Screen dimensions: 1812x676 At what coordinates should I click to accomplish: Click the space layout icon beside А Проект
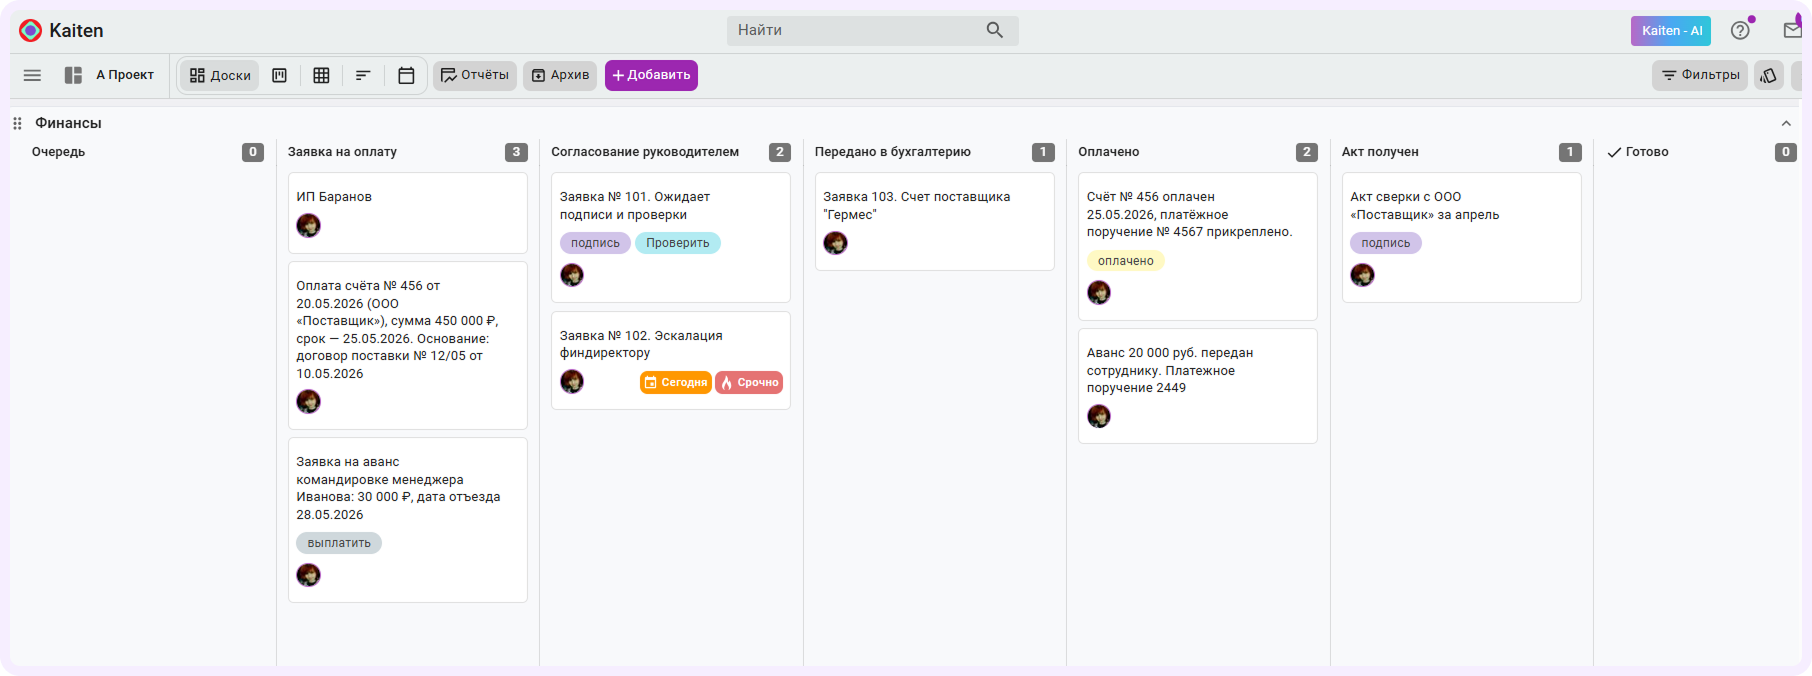(x=73, y=75)
